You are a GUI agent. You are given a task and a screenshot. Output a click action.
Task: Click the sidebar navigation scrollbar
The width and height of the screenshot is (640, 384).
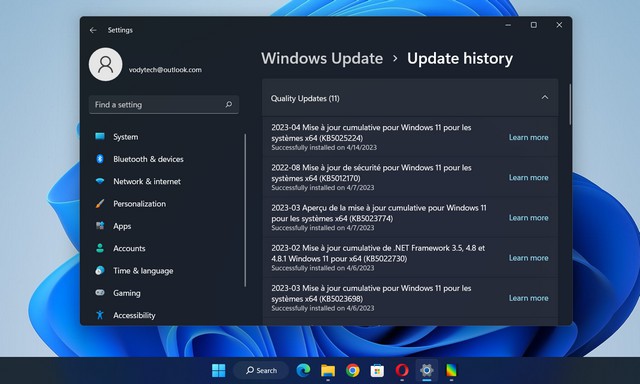(245, 210)
